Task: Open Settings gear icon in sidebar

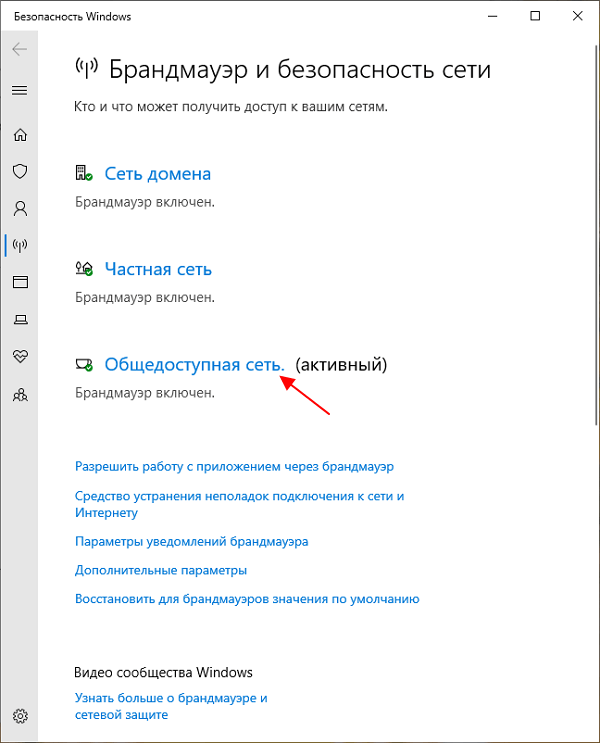Action: 20,716
